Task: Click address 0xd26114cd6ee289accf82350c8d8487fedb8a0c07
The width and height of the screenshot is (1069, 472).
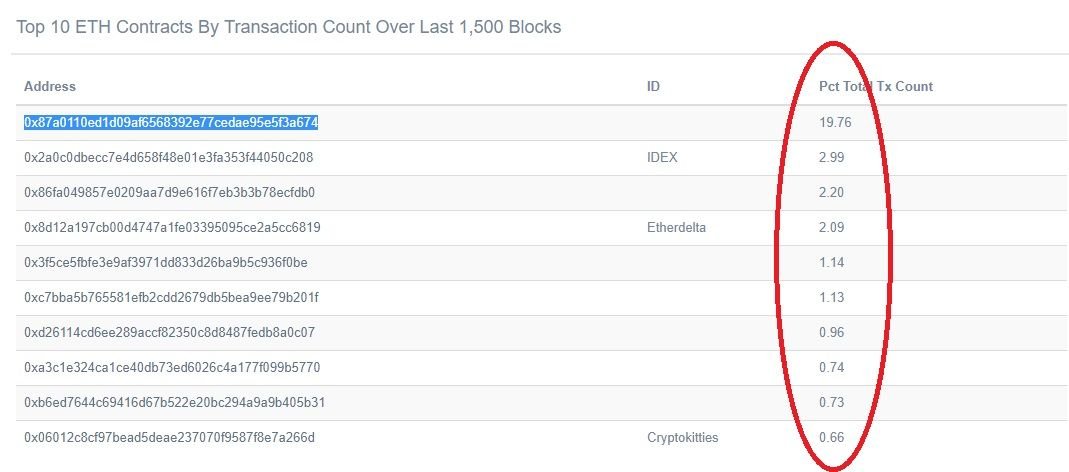Action: (x=169, y=333)
